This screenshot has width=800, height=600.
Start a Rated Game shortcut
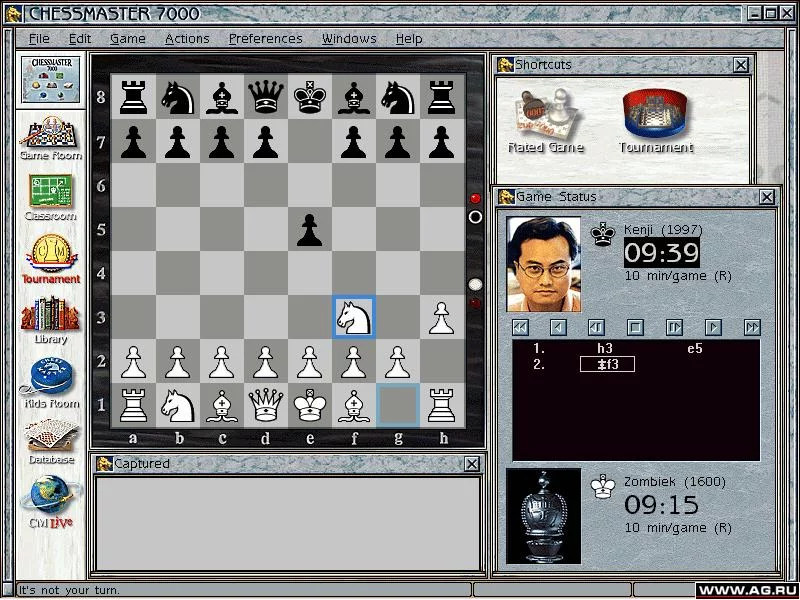(x=546, y=121)
